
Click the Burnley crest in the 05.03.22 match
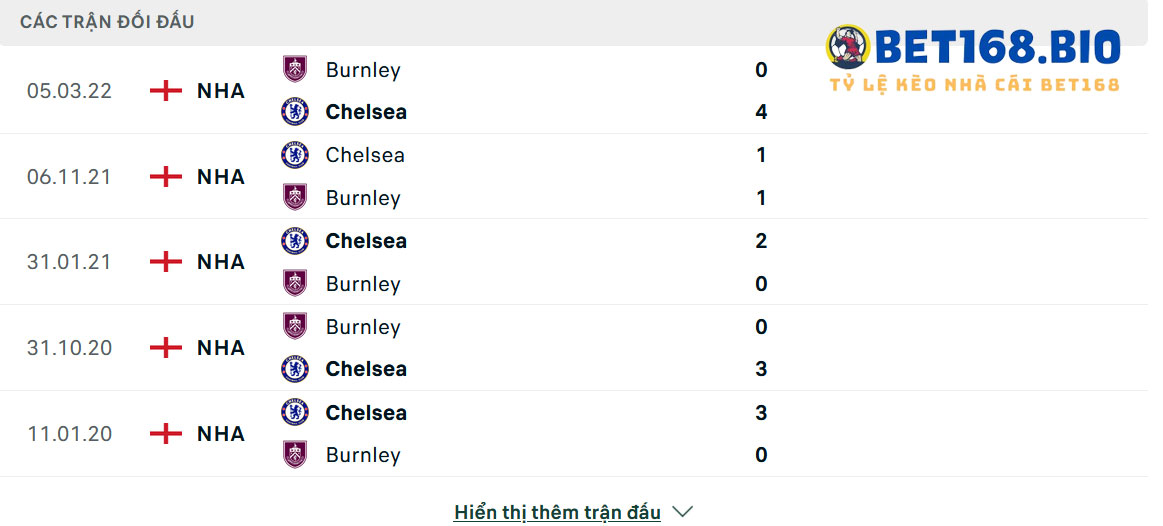coord(295,69)
